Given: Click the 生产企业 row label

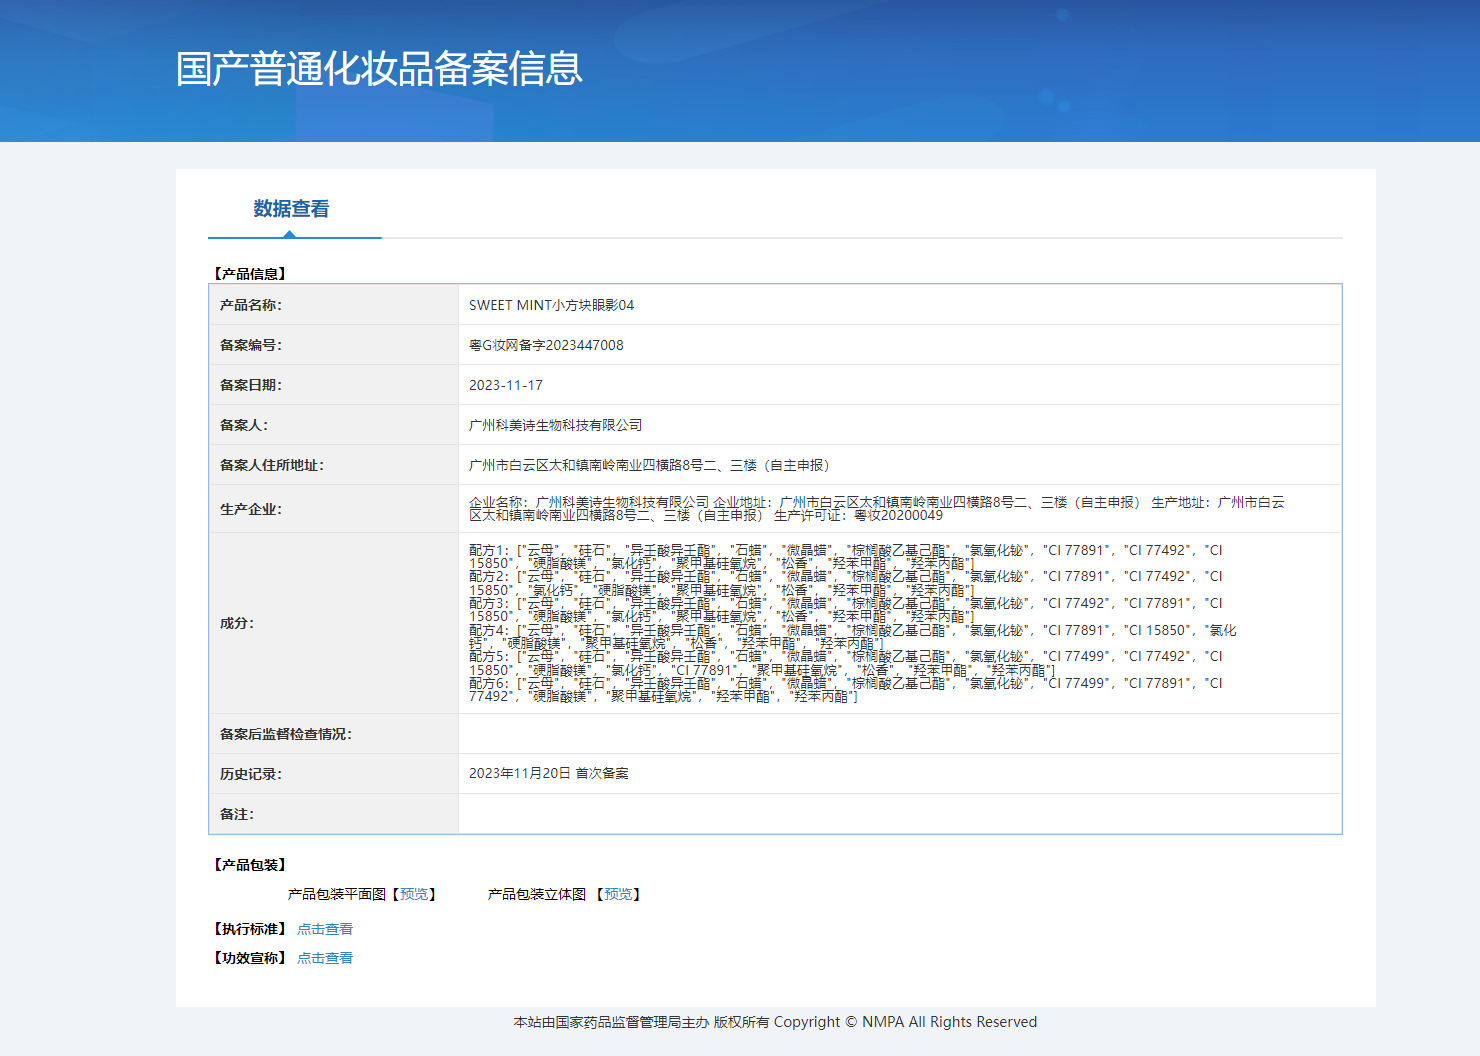Looking at the screenshot, I should pos(251,509).
